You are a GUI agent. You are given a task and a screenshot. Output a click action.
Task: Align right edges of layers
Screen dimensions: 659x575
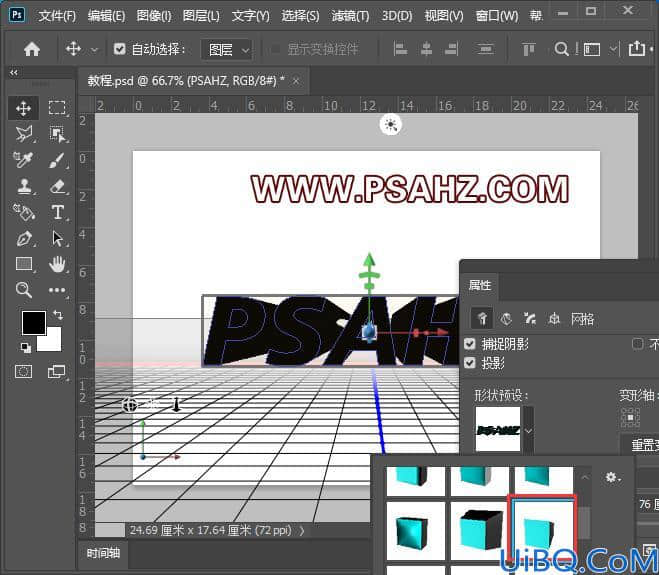[451, 49]
